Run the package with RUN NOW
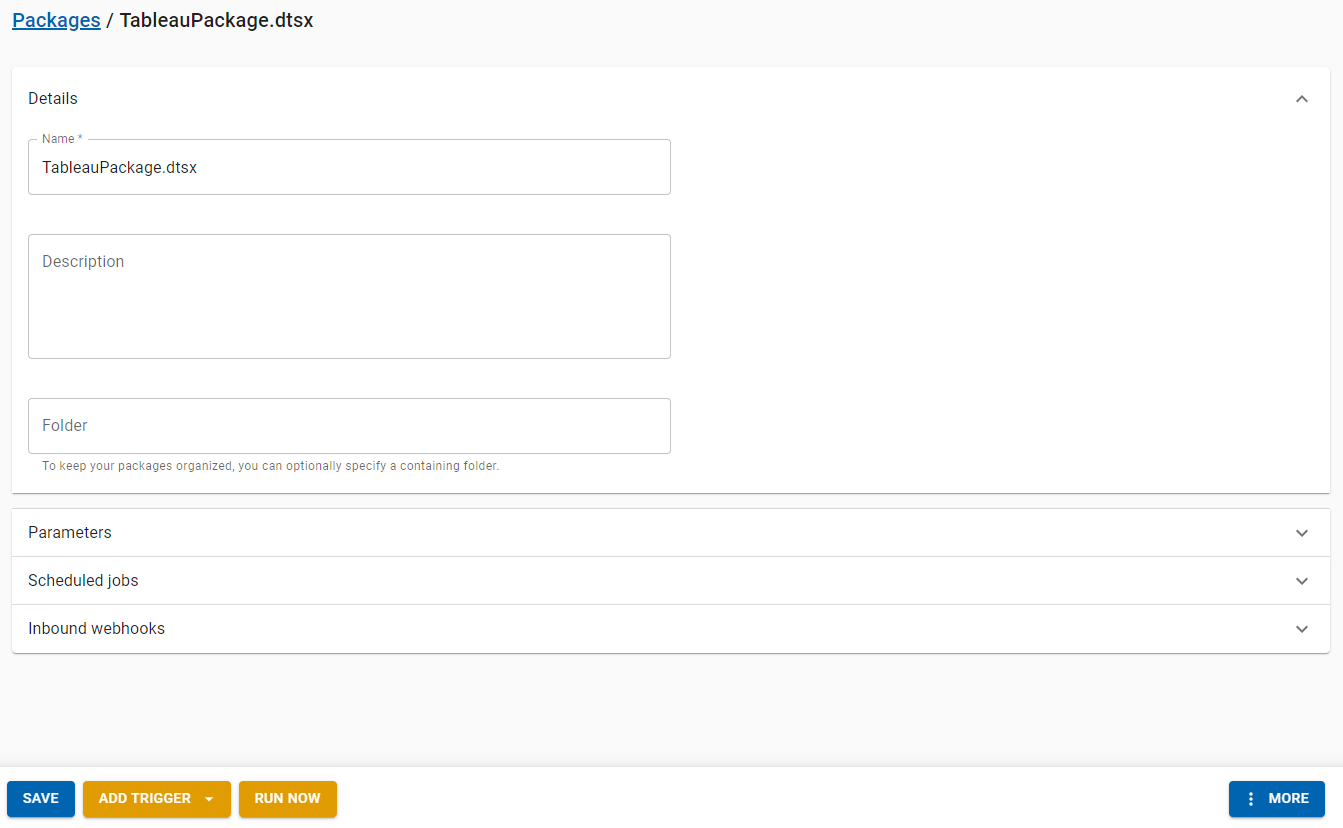The width and height of the screenshot is (1343, 828). (287, 799)
